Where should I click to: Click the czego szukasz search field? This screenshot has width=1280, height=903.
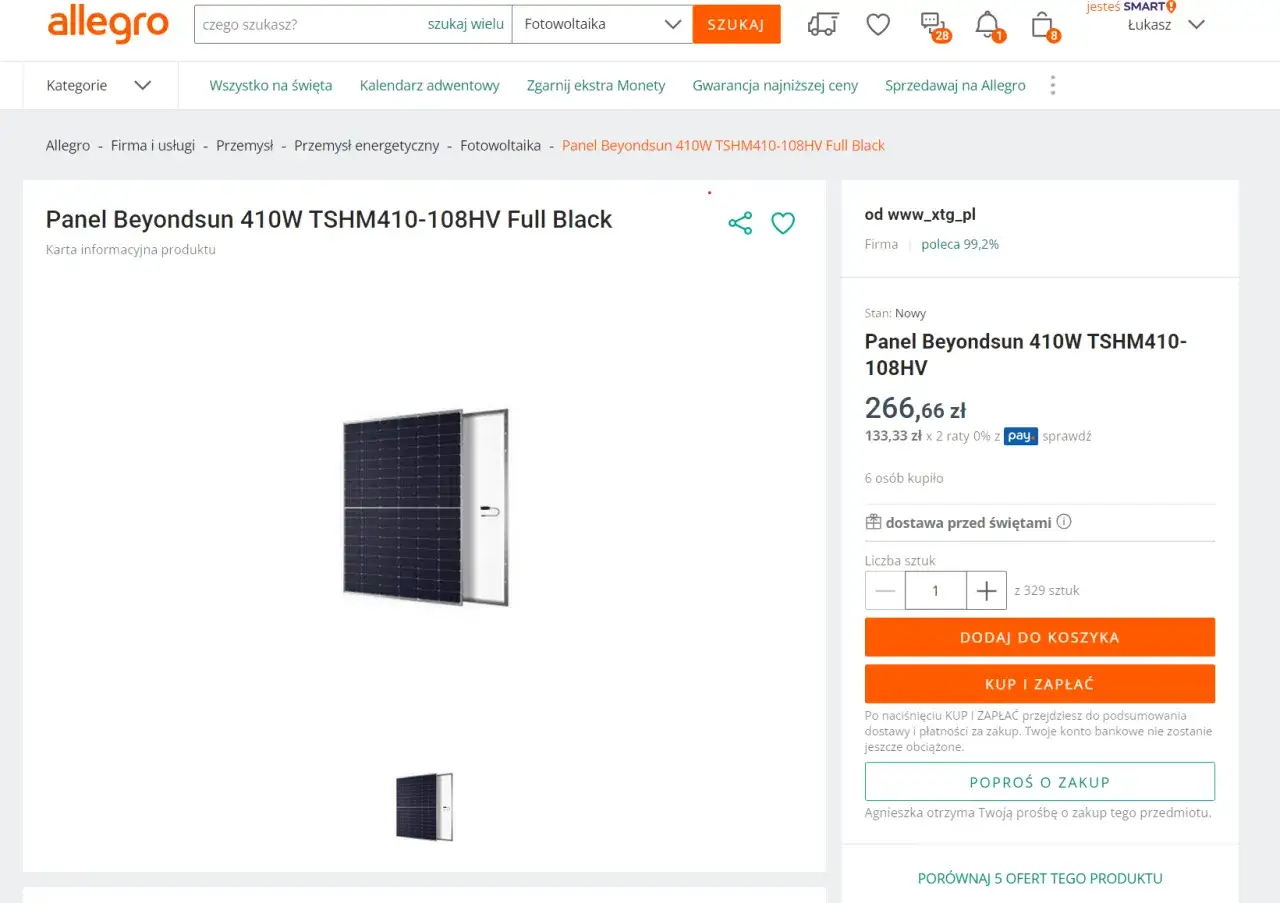click(310, 24)
